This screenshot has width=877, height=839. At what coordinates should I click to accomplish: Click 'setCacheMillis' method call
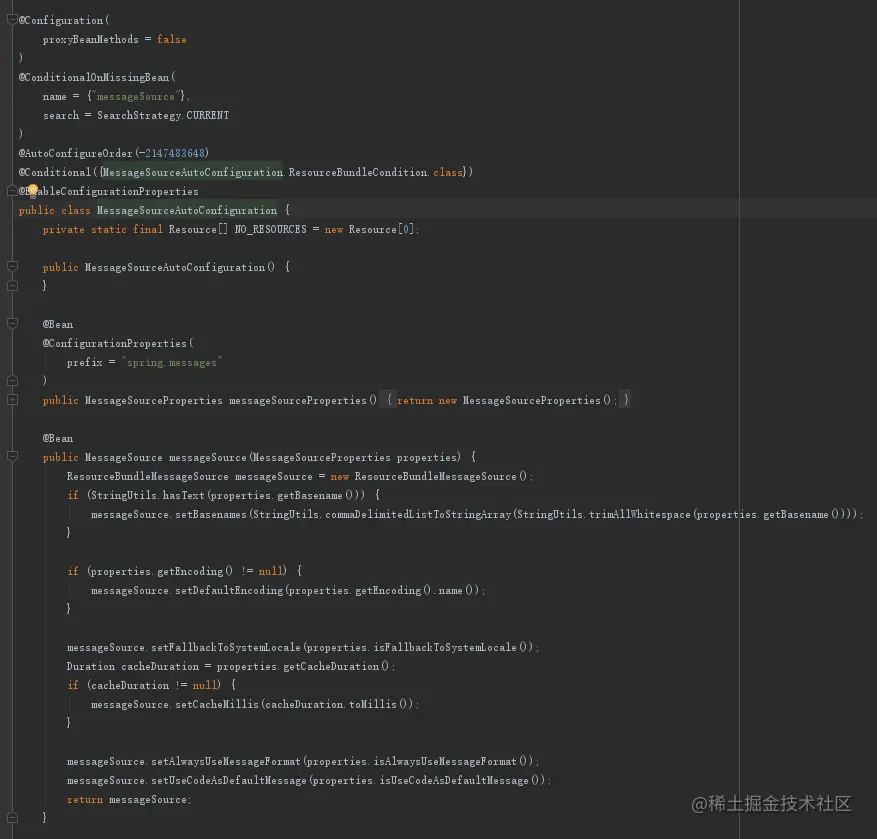click(217, 705)
